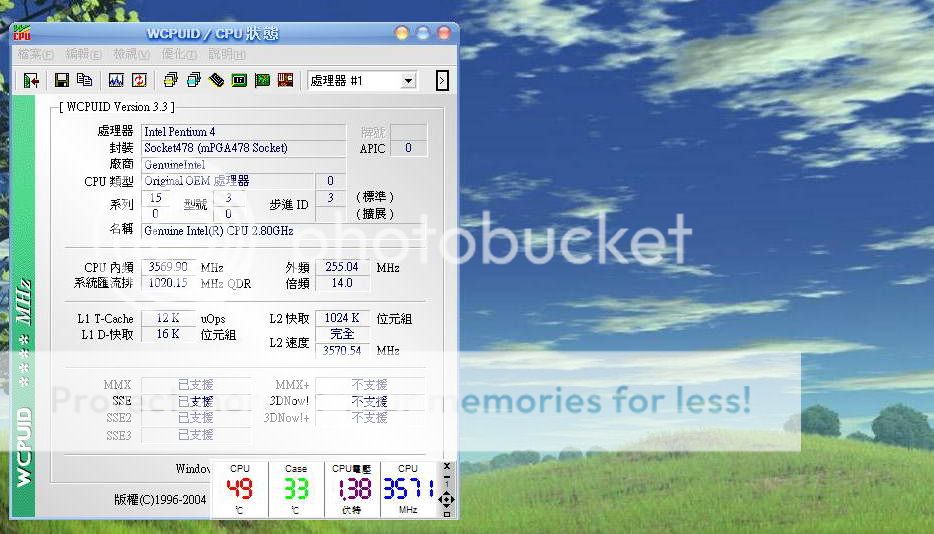Click the CPU temperature 49 readout

(240, 489)
